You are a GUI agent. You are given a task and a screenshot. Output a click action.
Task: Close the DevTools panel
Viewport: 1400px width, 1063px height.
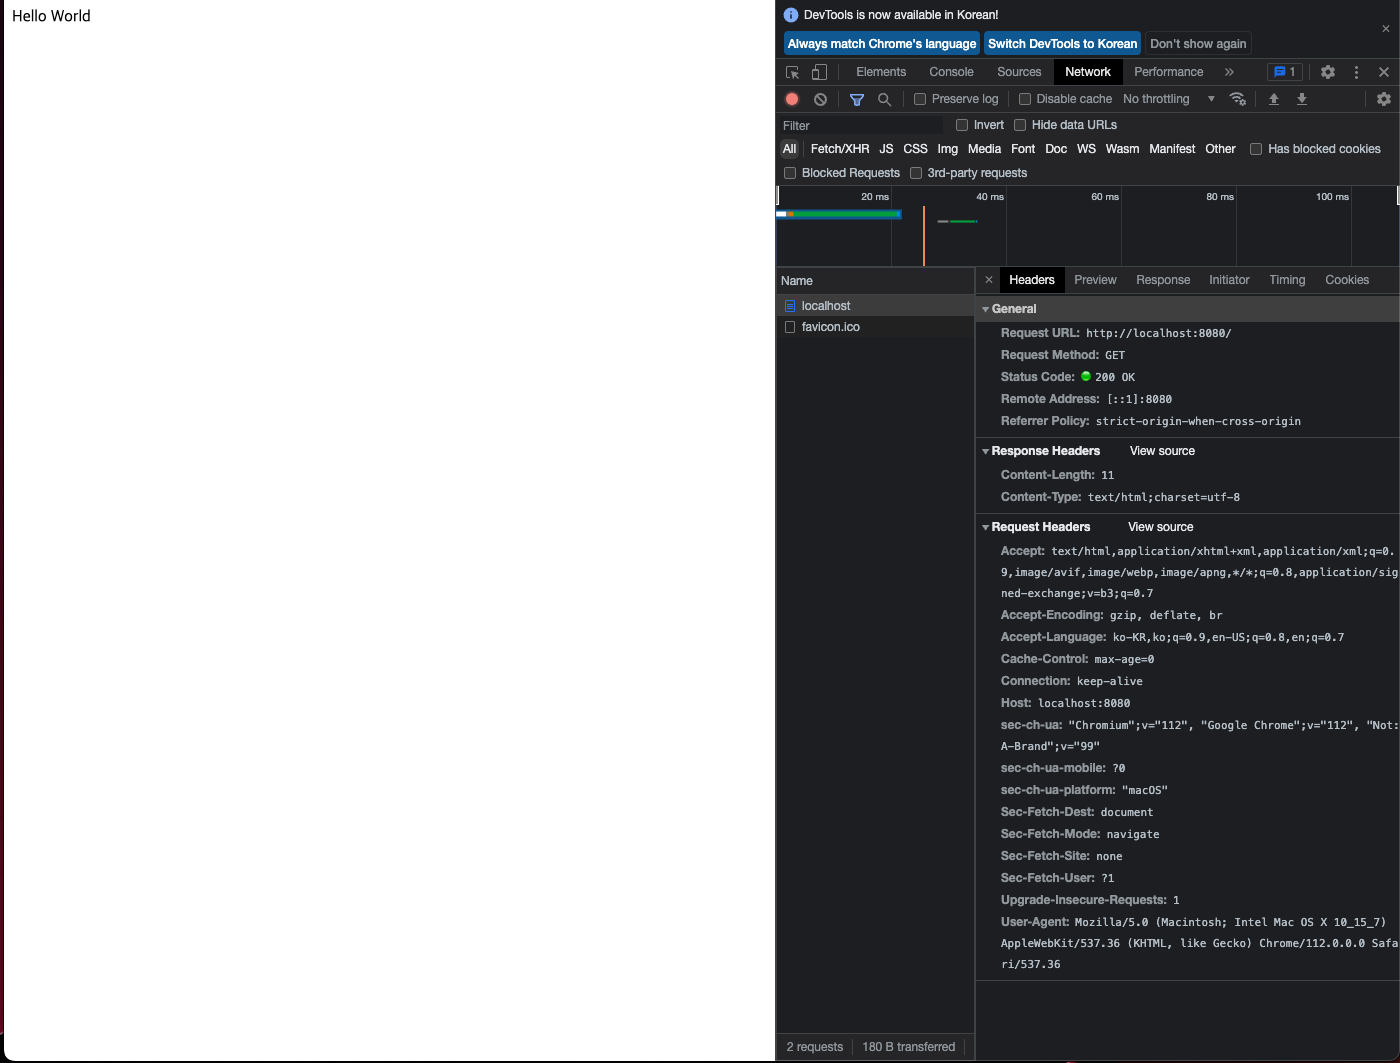1384,72
